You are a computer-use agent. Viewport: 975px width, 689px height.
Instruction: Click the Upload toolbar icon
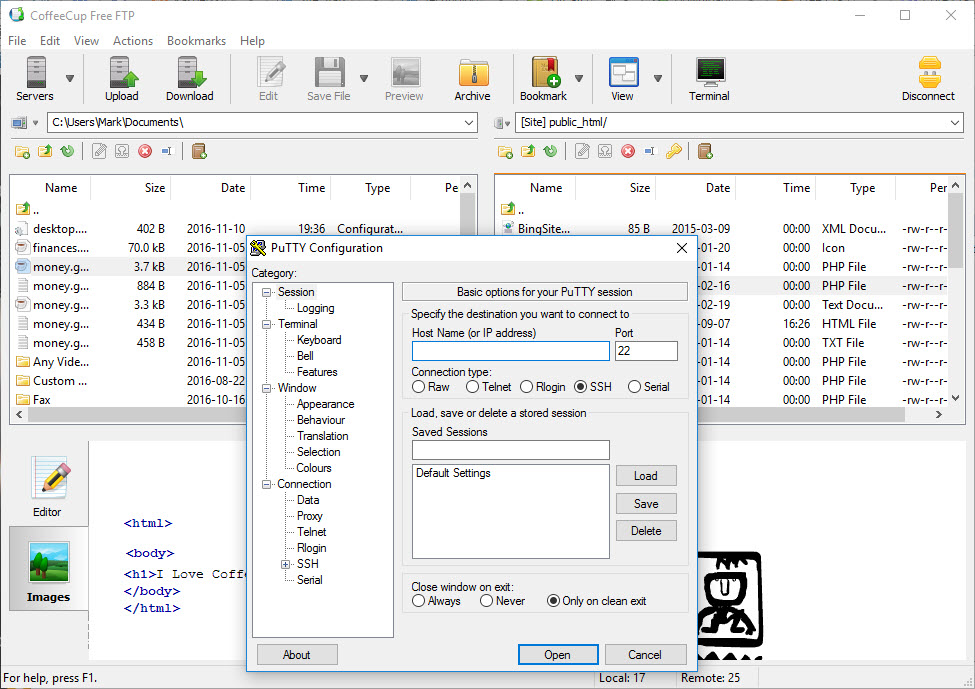pyautogui.click(x=122, y=78)
